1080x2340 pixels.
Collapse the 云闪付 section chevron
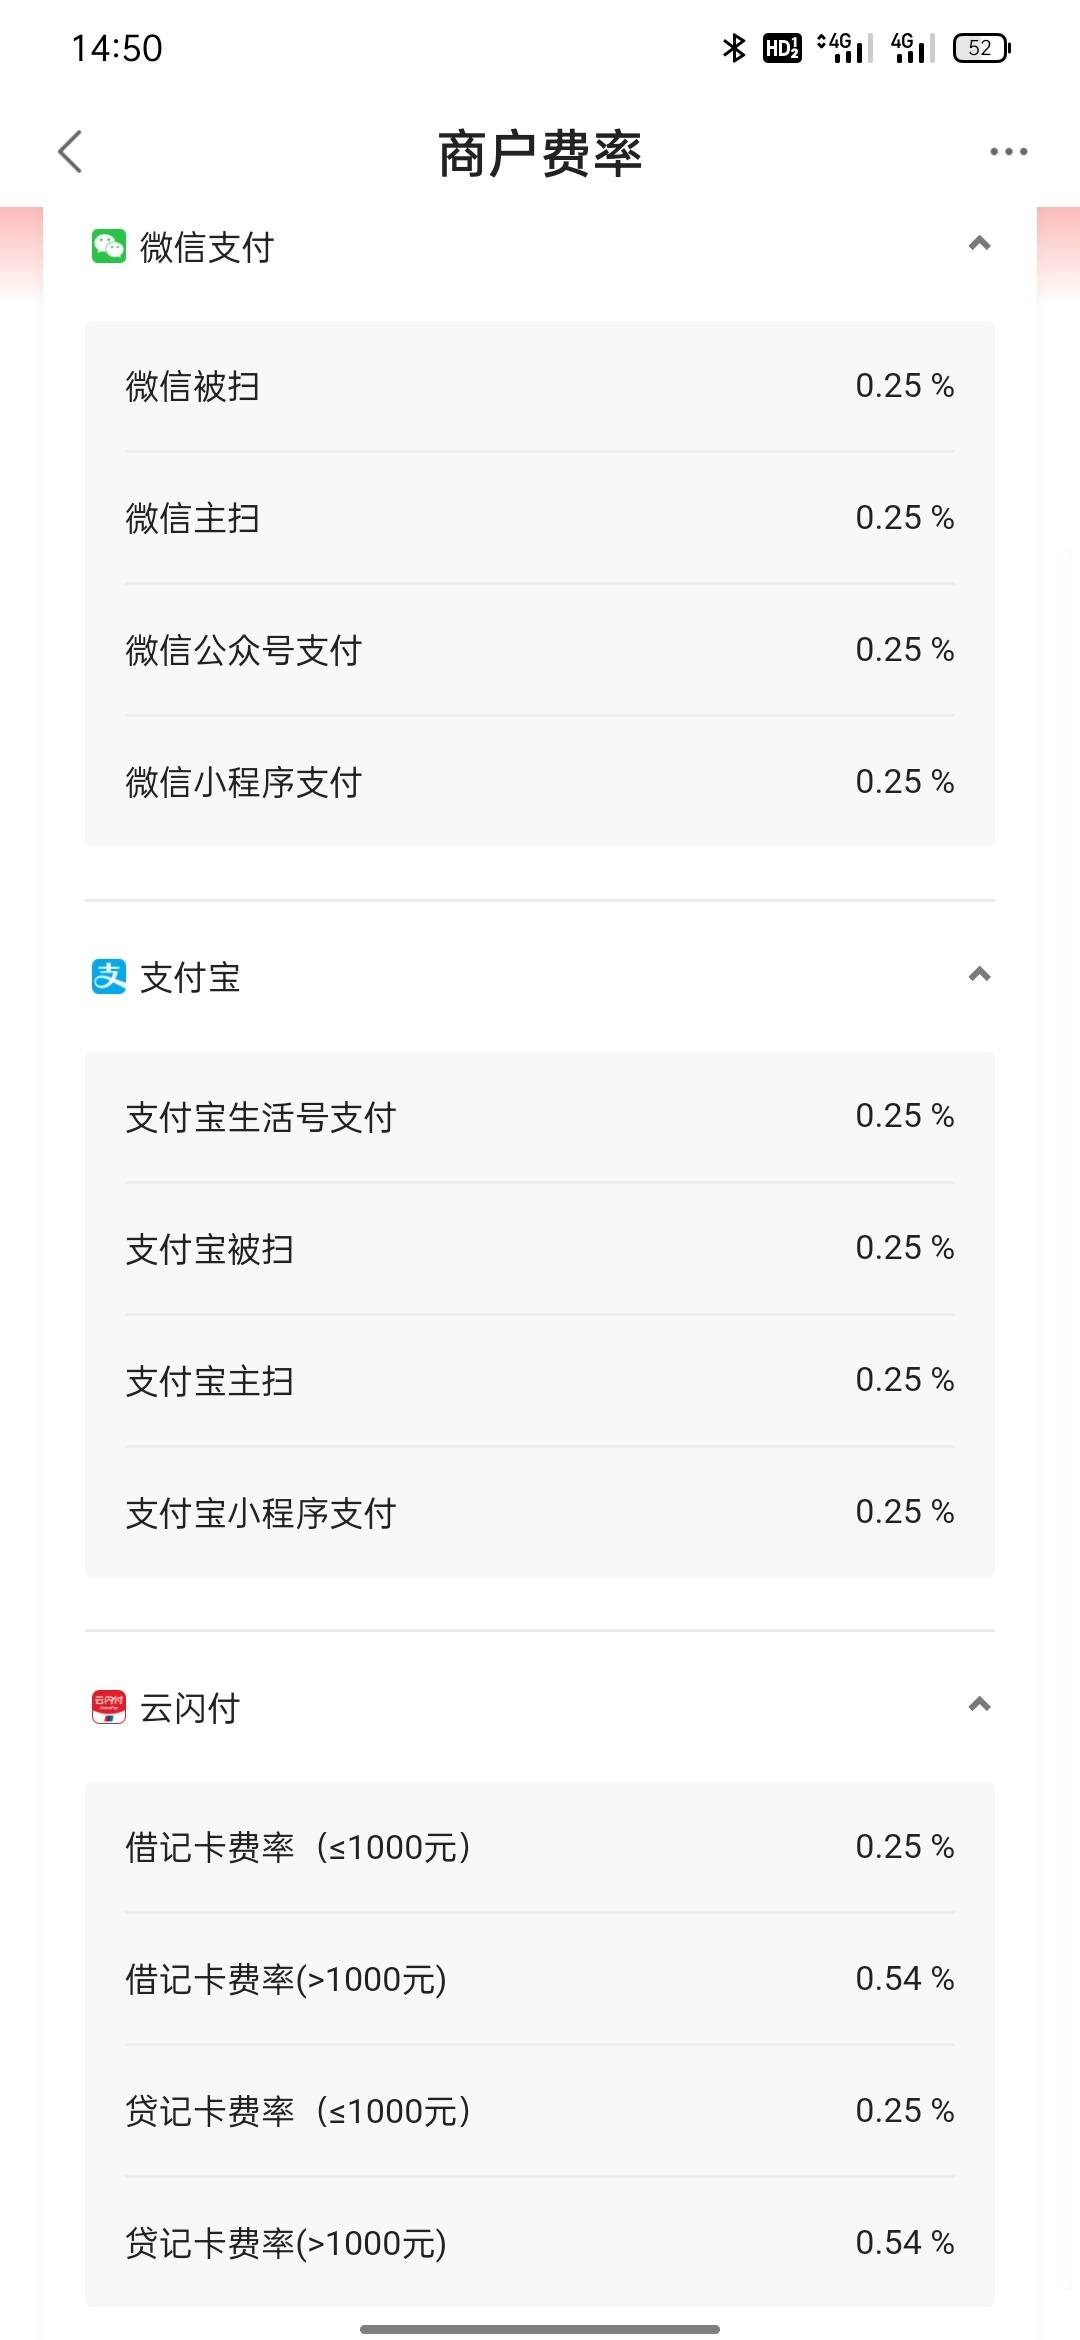(980, 1705)
